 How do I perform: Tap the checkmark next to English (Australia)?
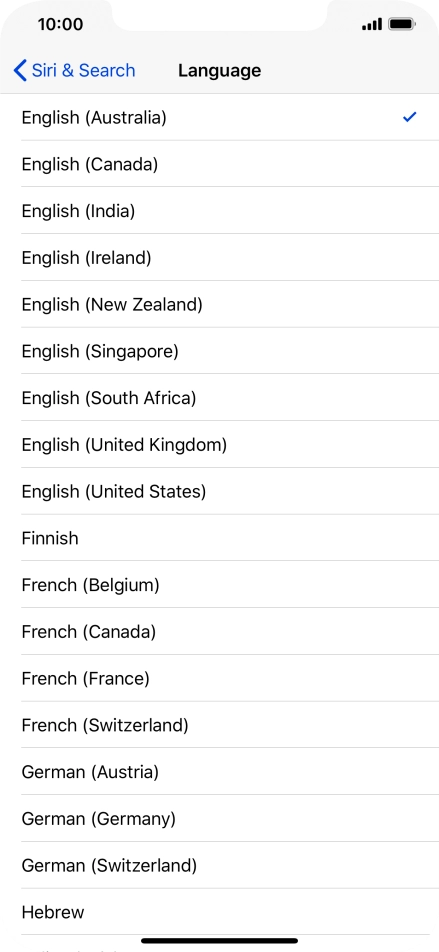pyautogui.click(x=410, y=117)
